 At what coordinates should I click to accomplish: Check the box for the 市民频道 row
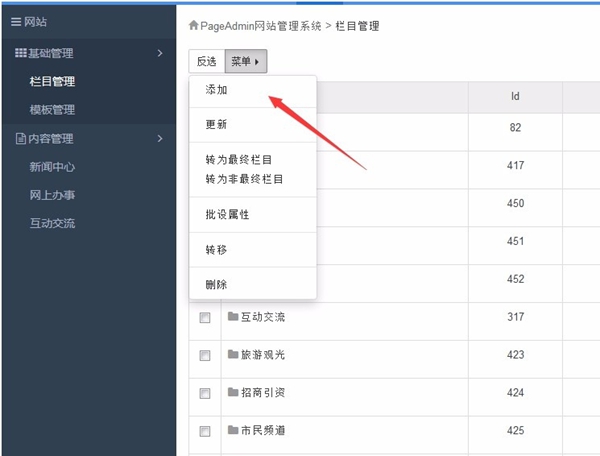pos(205,431)
